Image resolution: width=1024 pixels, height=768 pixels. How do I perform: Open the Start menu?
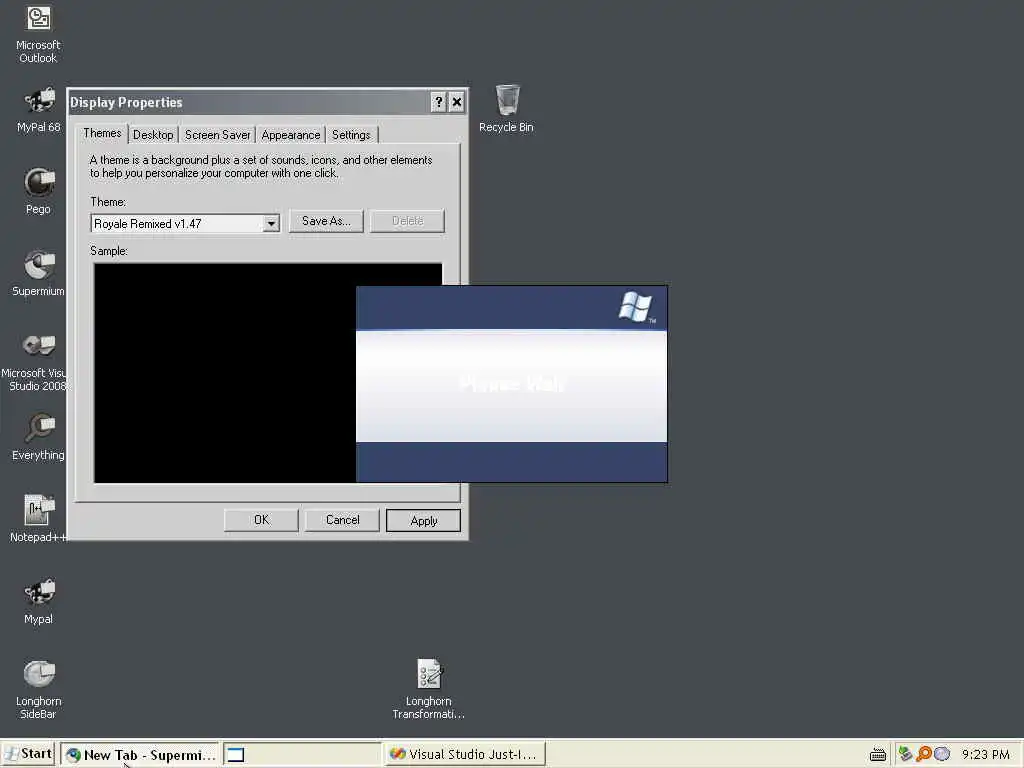[28, 754]
